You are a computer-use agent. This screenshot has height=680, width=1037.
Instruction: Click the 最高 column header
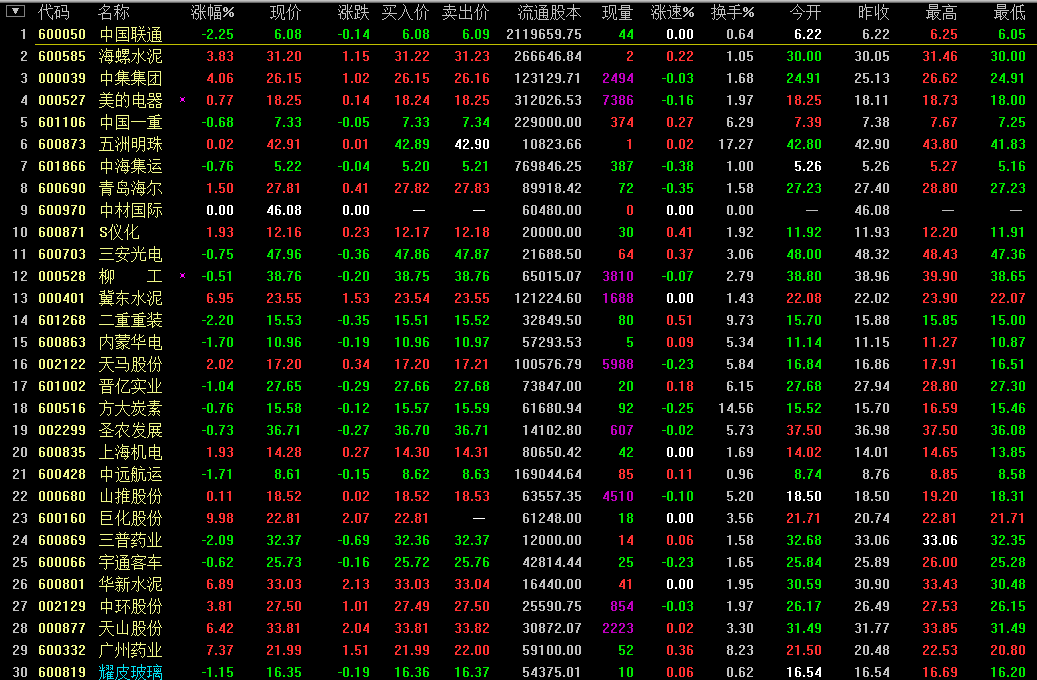click(941, 12)
